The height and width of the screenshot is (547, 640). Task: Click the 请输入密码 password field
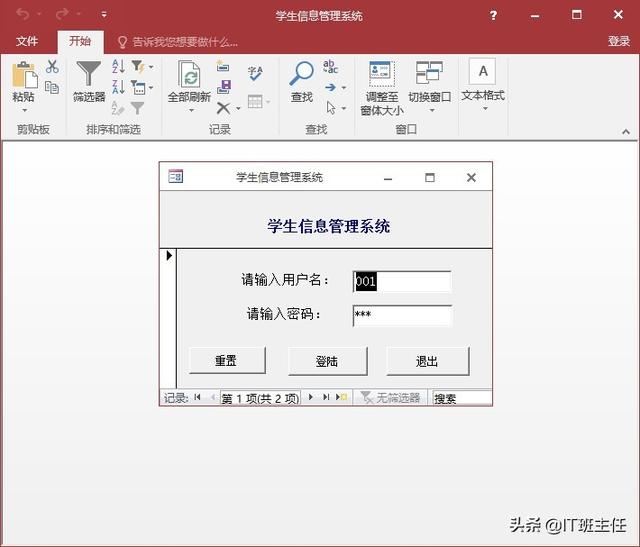tap(402, 315)
